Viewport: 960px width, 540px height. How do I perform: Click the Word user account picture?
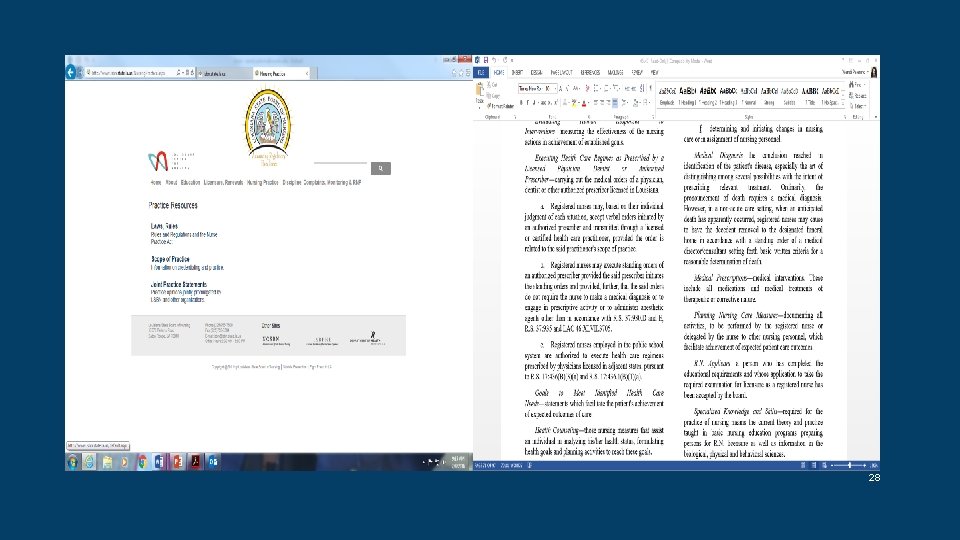pos(874,72)
